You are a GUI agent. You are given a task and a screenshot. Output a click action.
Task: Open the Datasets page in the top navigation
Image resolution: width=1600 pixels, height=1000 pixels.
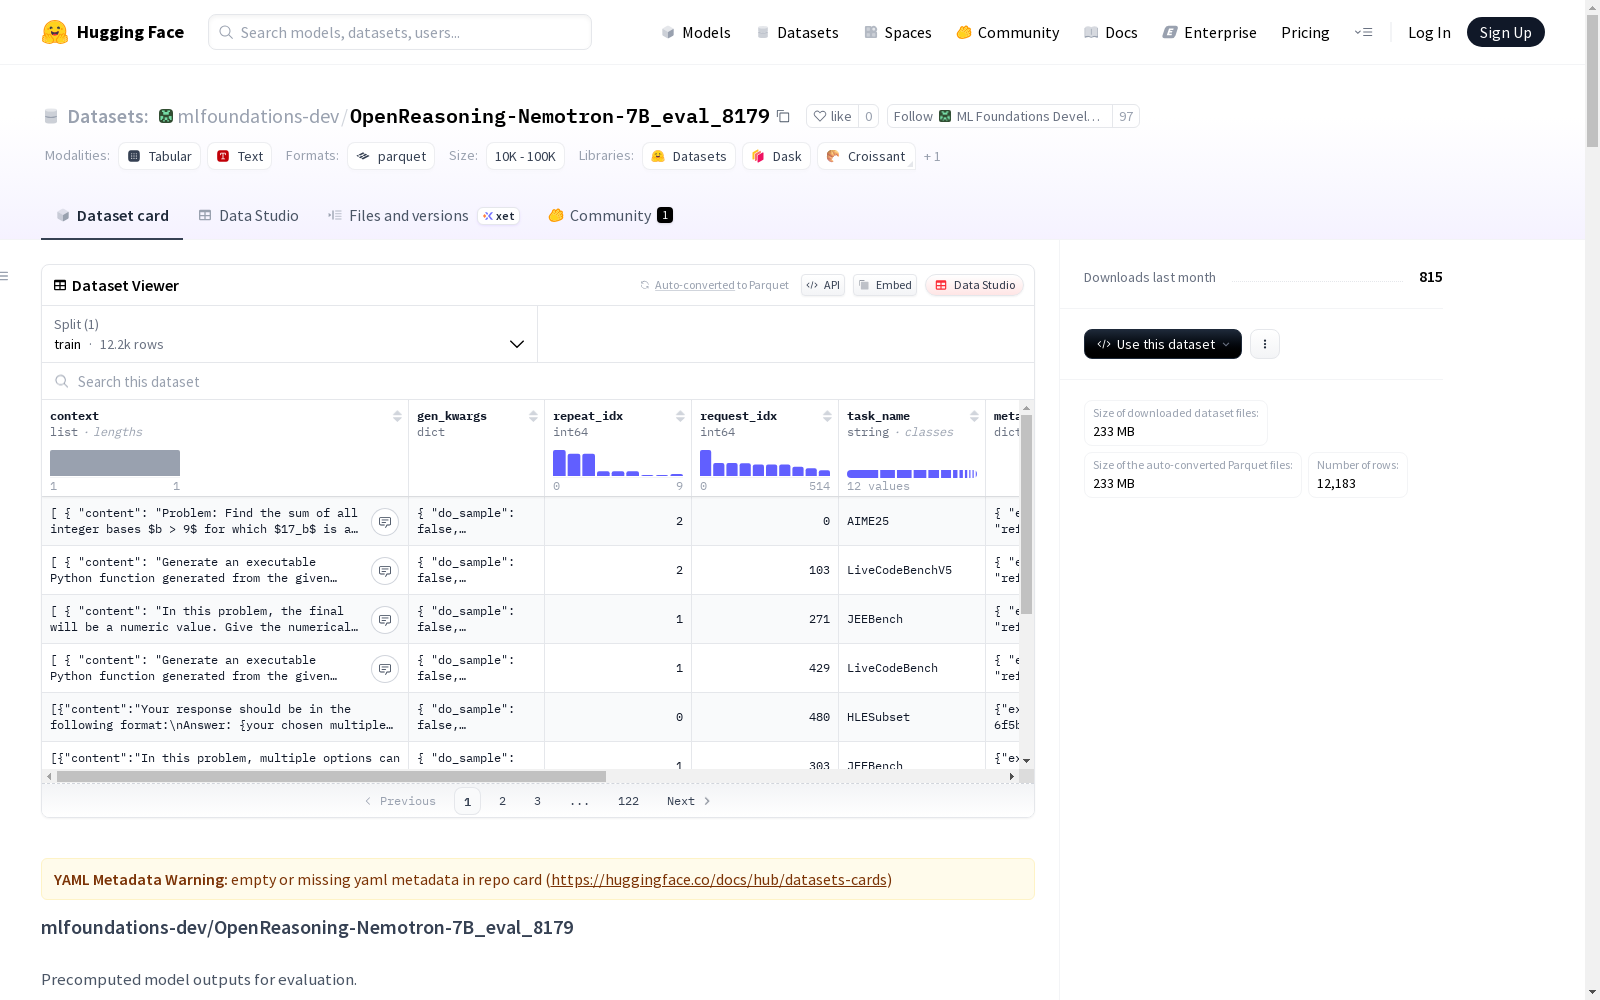coord(797,32)
